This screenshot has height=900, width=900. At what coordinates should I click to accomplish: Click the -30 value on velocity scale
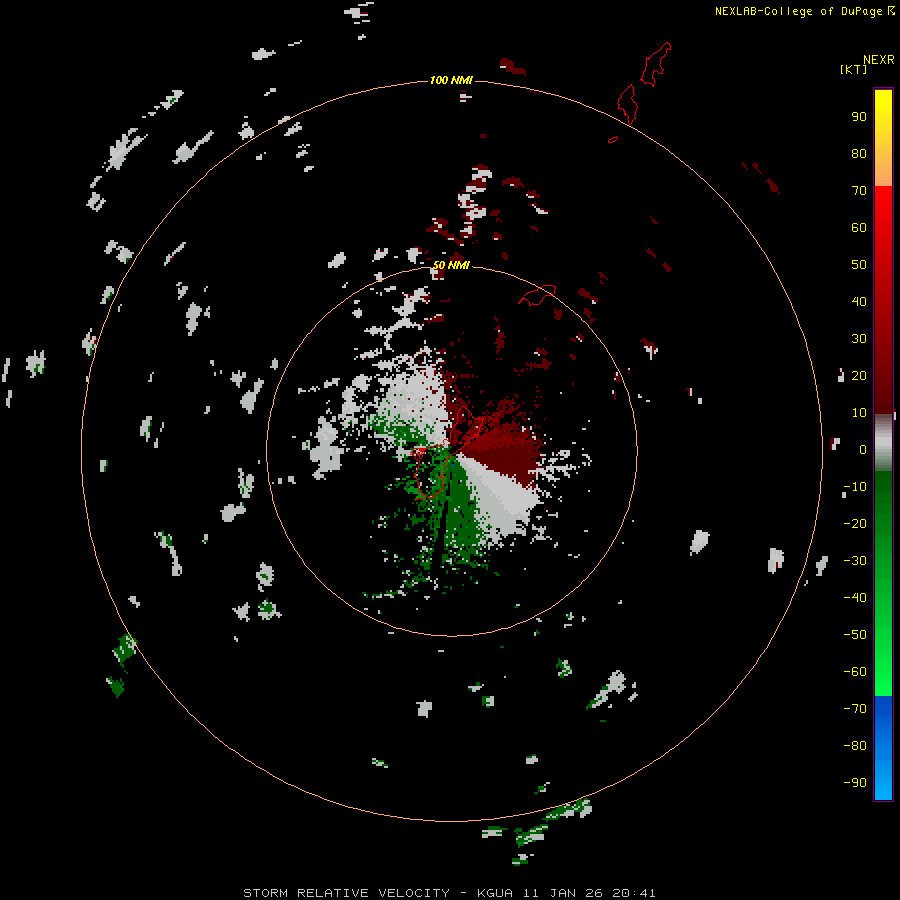click(855, 561)
